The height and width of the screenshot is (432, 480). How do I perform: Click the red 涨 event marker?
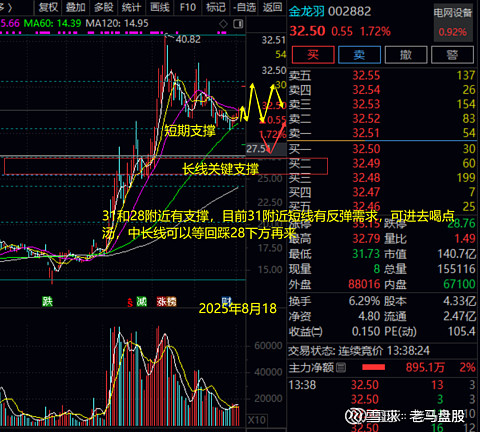click(x=162, y=302)
